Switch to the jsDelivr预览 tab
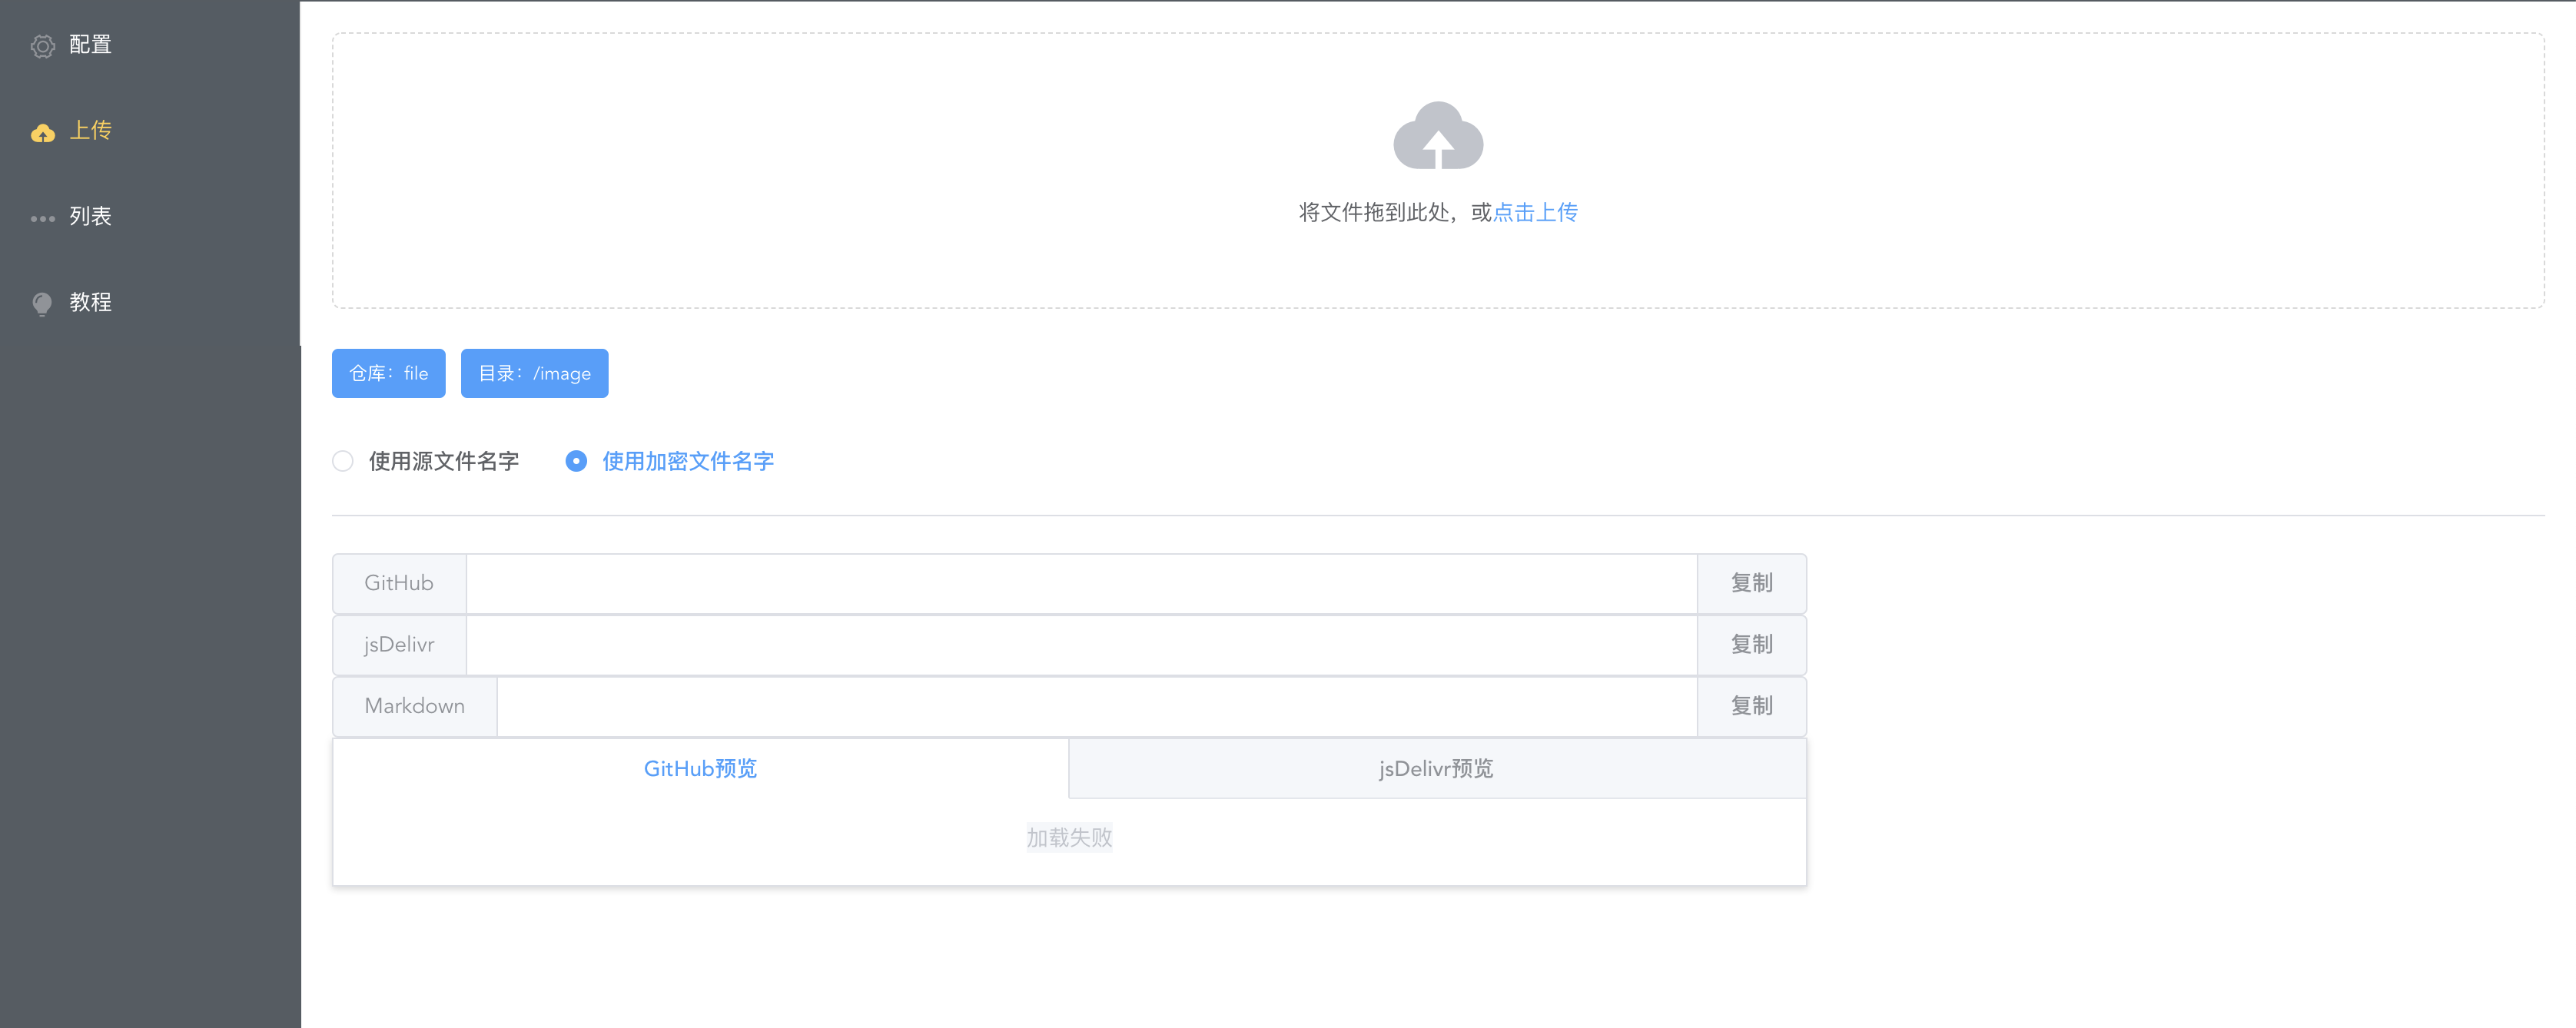 pos(1436,769)
